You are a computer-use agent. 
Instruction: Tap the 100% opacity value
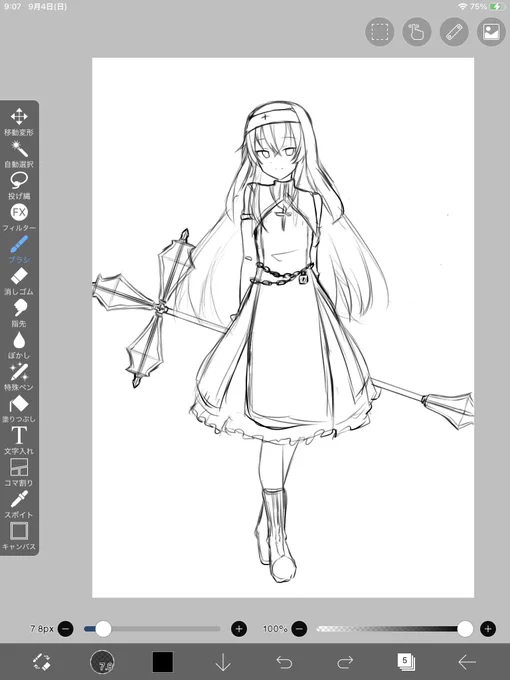click(275, 628)
